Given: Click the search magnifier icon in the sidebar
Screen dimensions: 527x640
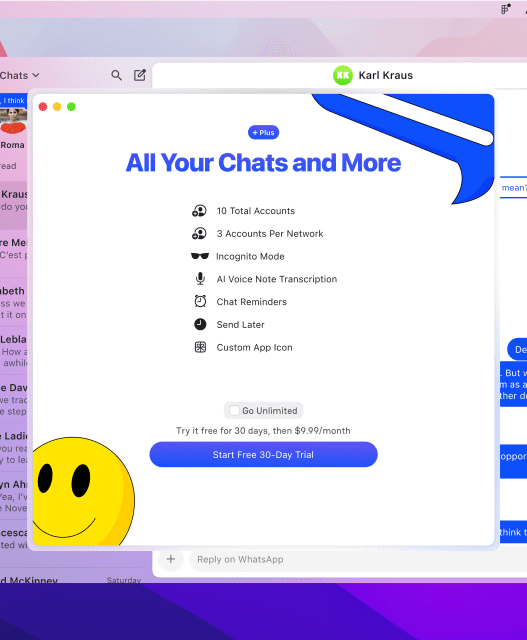Looking at the screenshot, I should tap(116, 75).
